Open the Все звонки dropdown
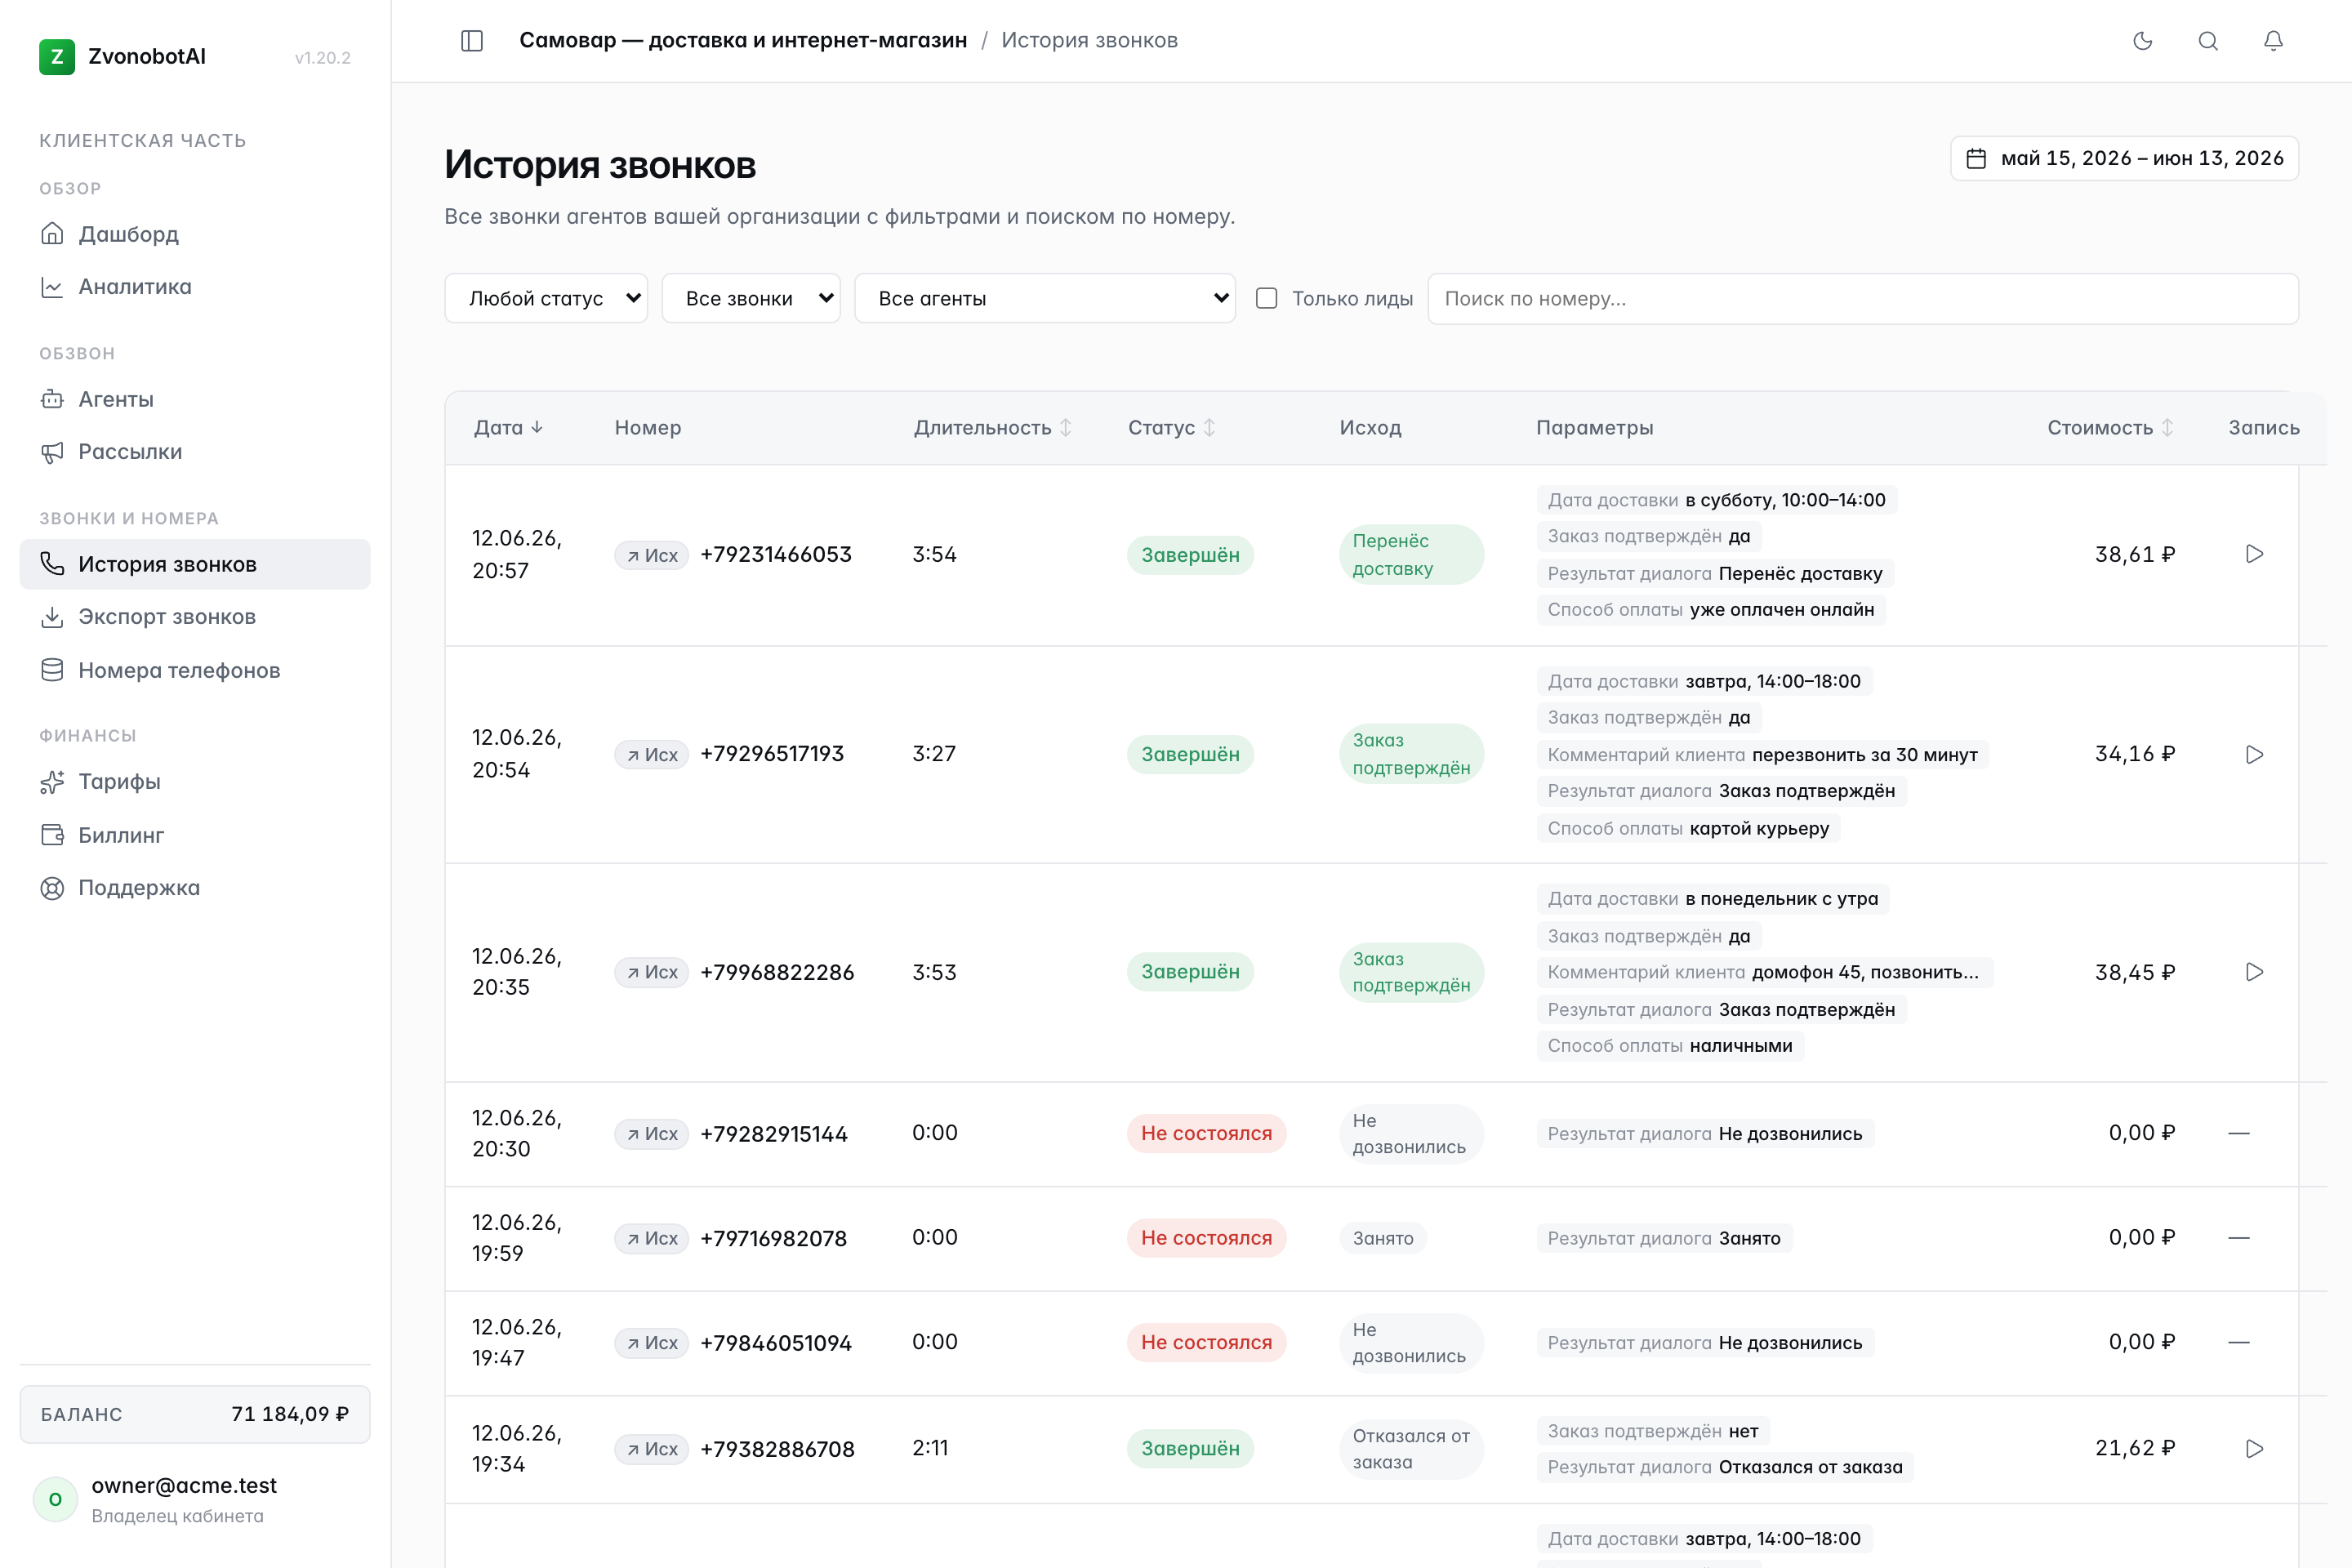The height and width of the screenshot is (1568, 2352). [751, 298]
